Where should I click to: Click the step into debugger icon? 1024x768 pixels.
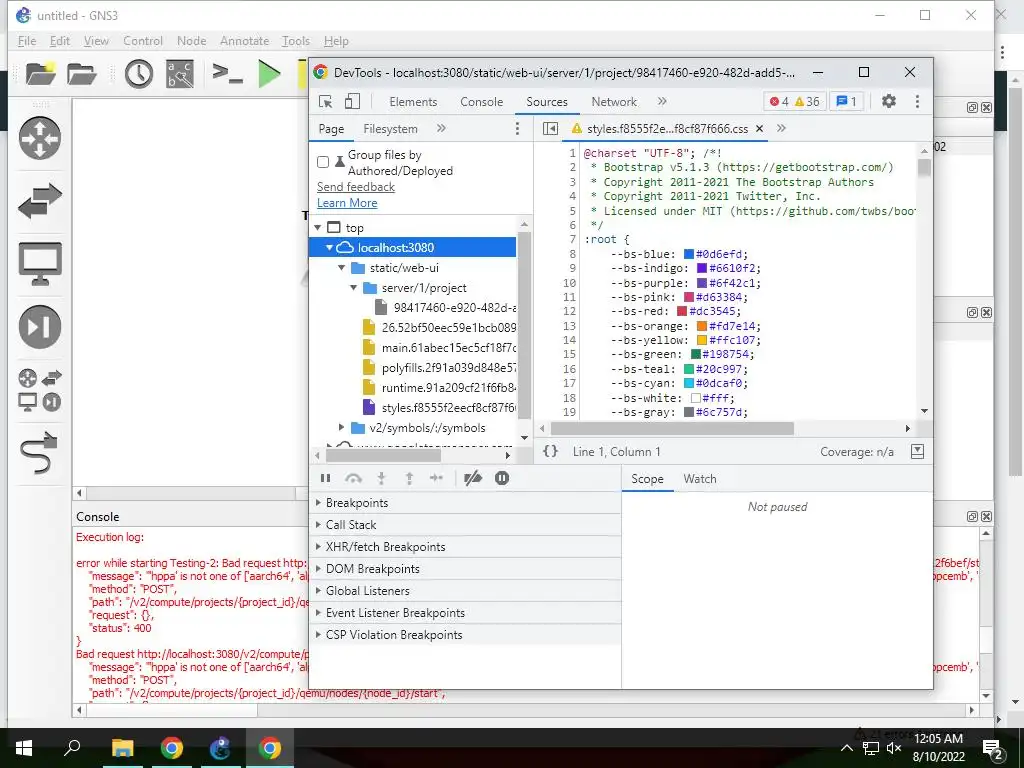[x=381, y=478]
